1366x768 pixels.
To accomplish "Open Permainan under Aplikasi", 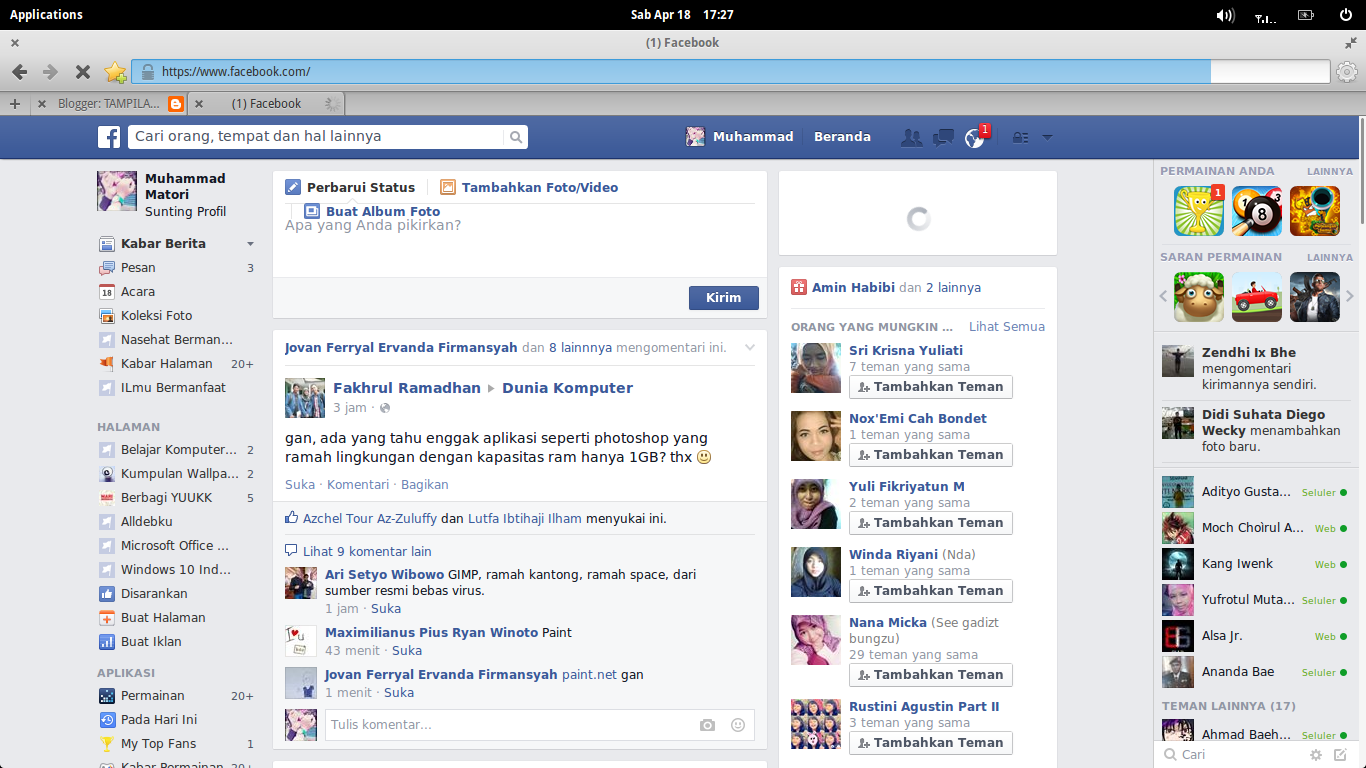I will (152, 695).
